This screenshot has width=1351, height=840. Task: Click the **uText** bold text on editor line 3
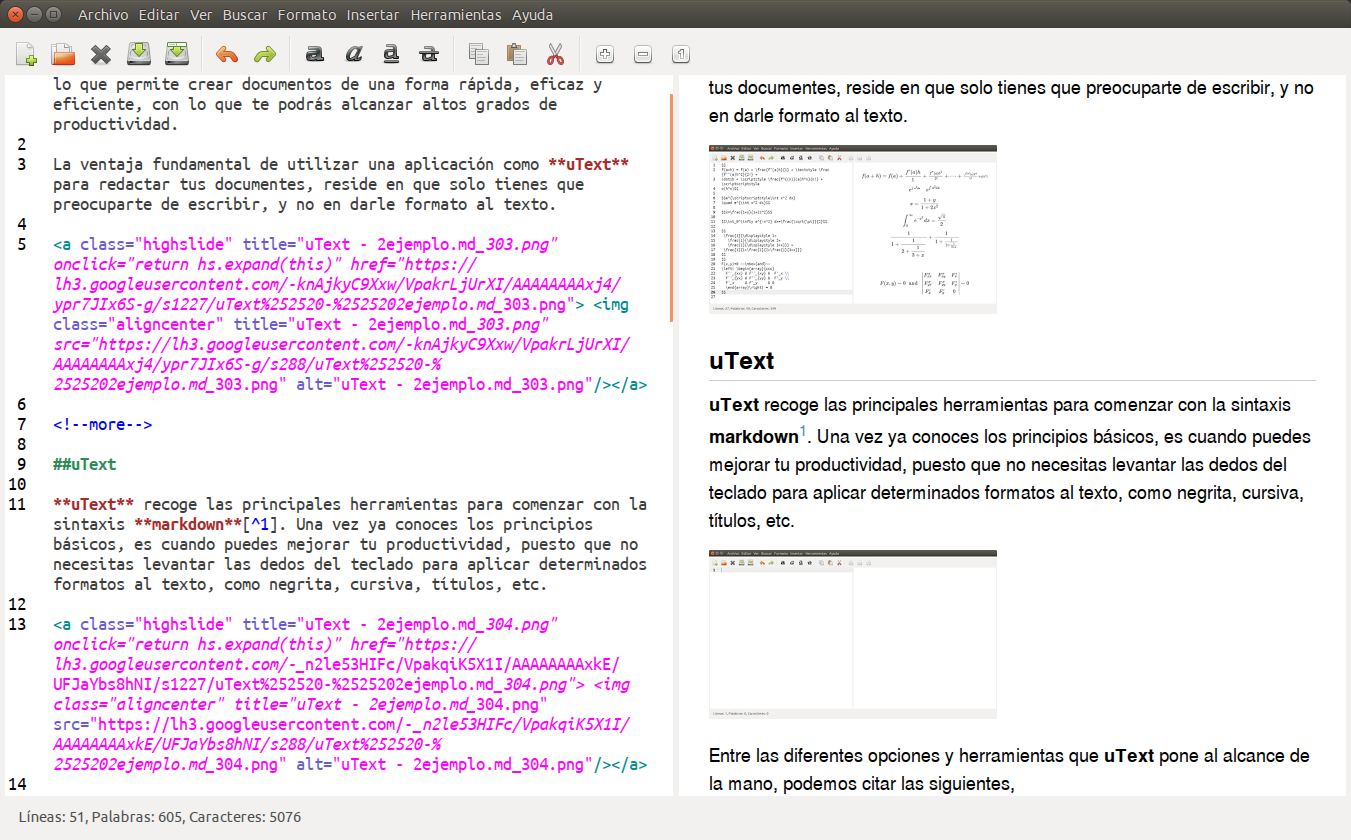(x=588, y=164)
